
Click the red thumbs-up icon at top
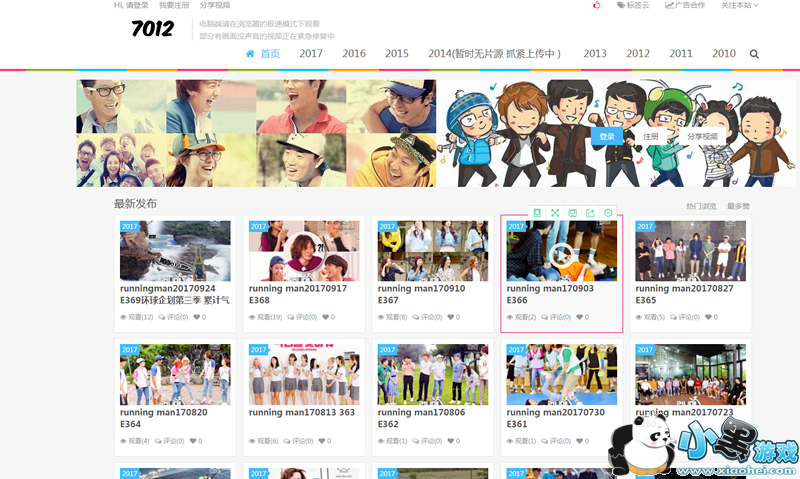[x=596, y=5]
